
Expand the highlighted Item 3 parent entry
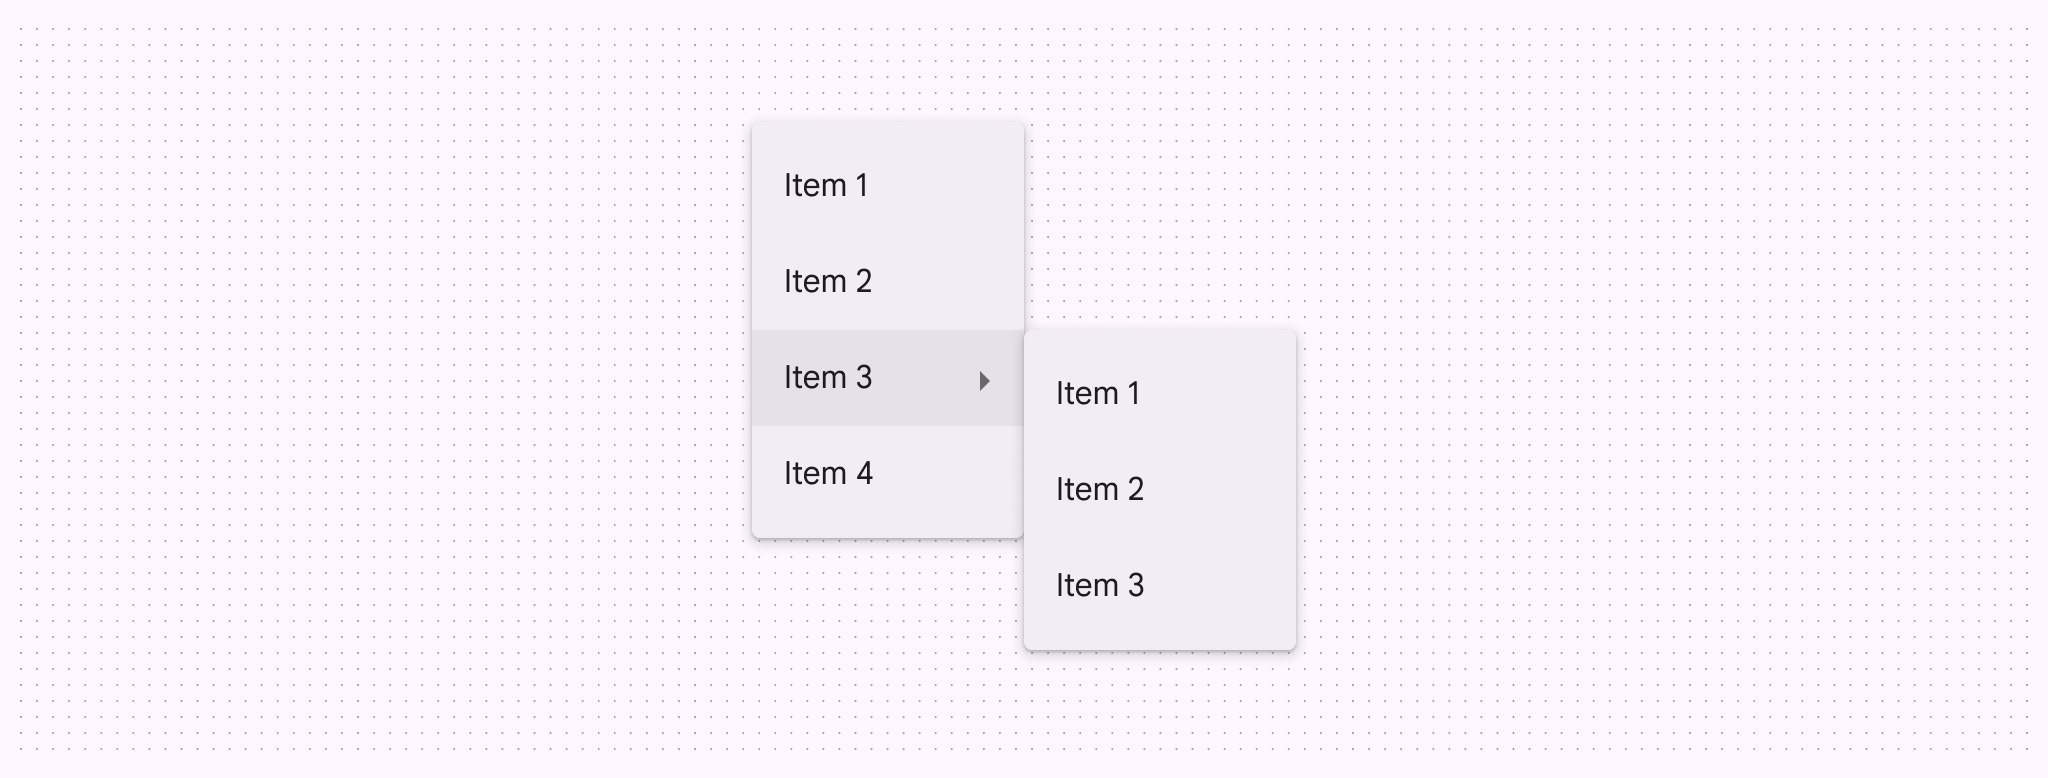(x=887, y=378)
